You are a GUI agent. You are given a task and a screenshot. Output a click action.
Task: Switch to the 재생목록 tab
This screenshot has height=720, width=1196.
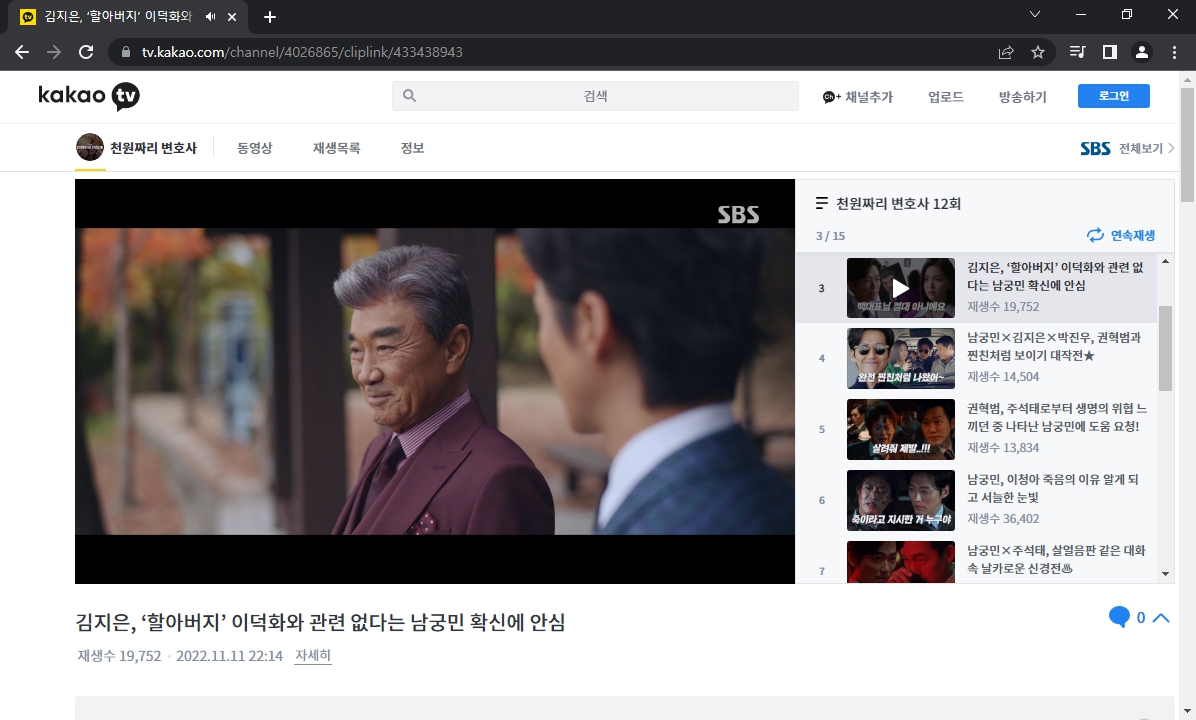click(x=336, y=148)
